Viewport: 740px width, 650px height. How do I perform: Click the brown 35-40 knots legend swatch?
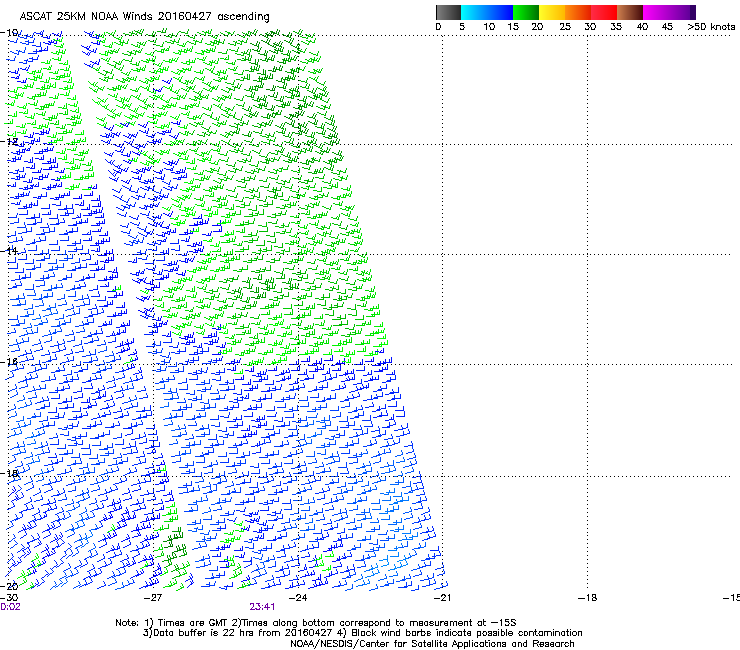tap(630, 12)
